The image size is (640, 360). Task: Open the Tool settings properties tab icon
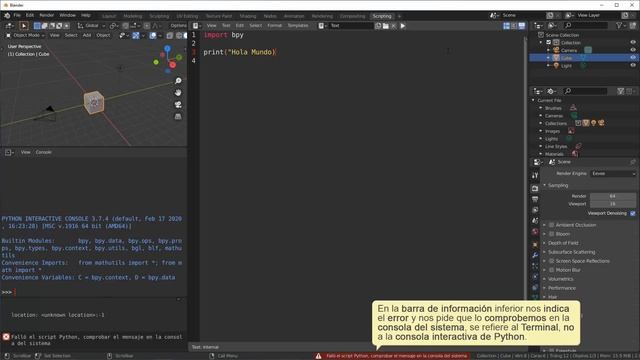[x=535, y=176]
